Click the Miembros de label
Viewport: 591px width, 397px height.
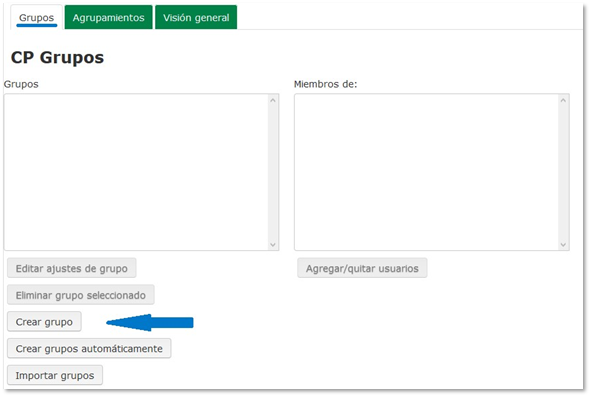point(325,84)
